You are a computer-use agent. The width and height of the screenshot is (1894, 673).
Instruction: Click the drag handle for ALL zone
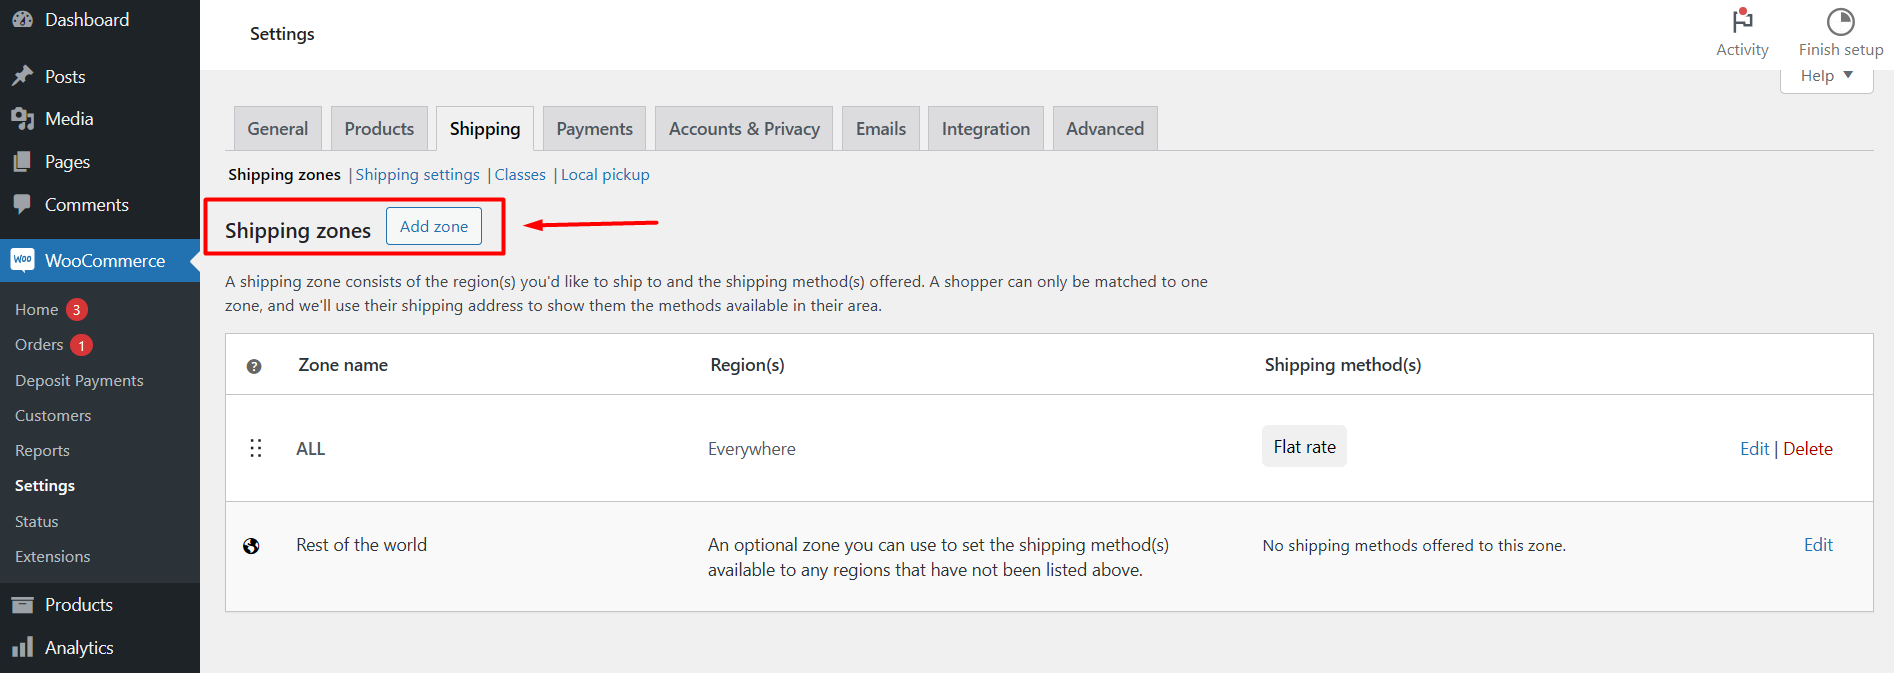(256, 448)
